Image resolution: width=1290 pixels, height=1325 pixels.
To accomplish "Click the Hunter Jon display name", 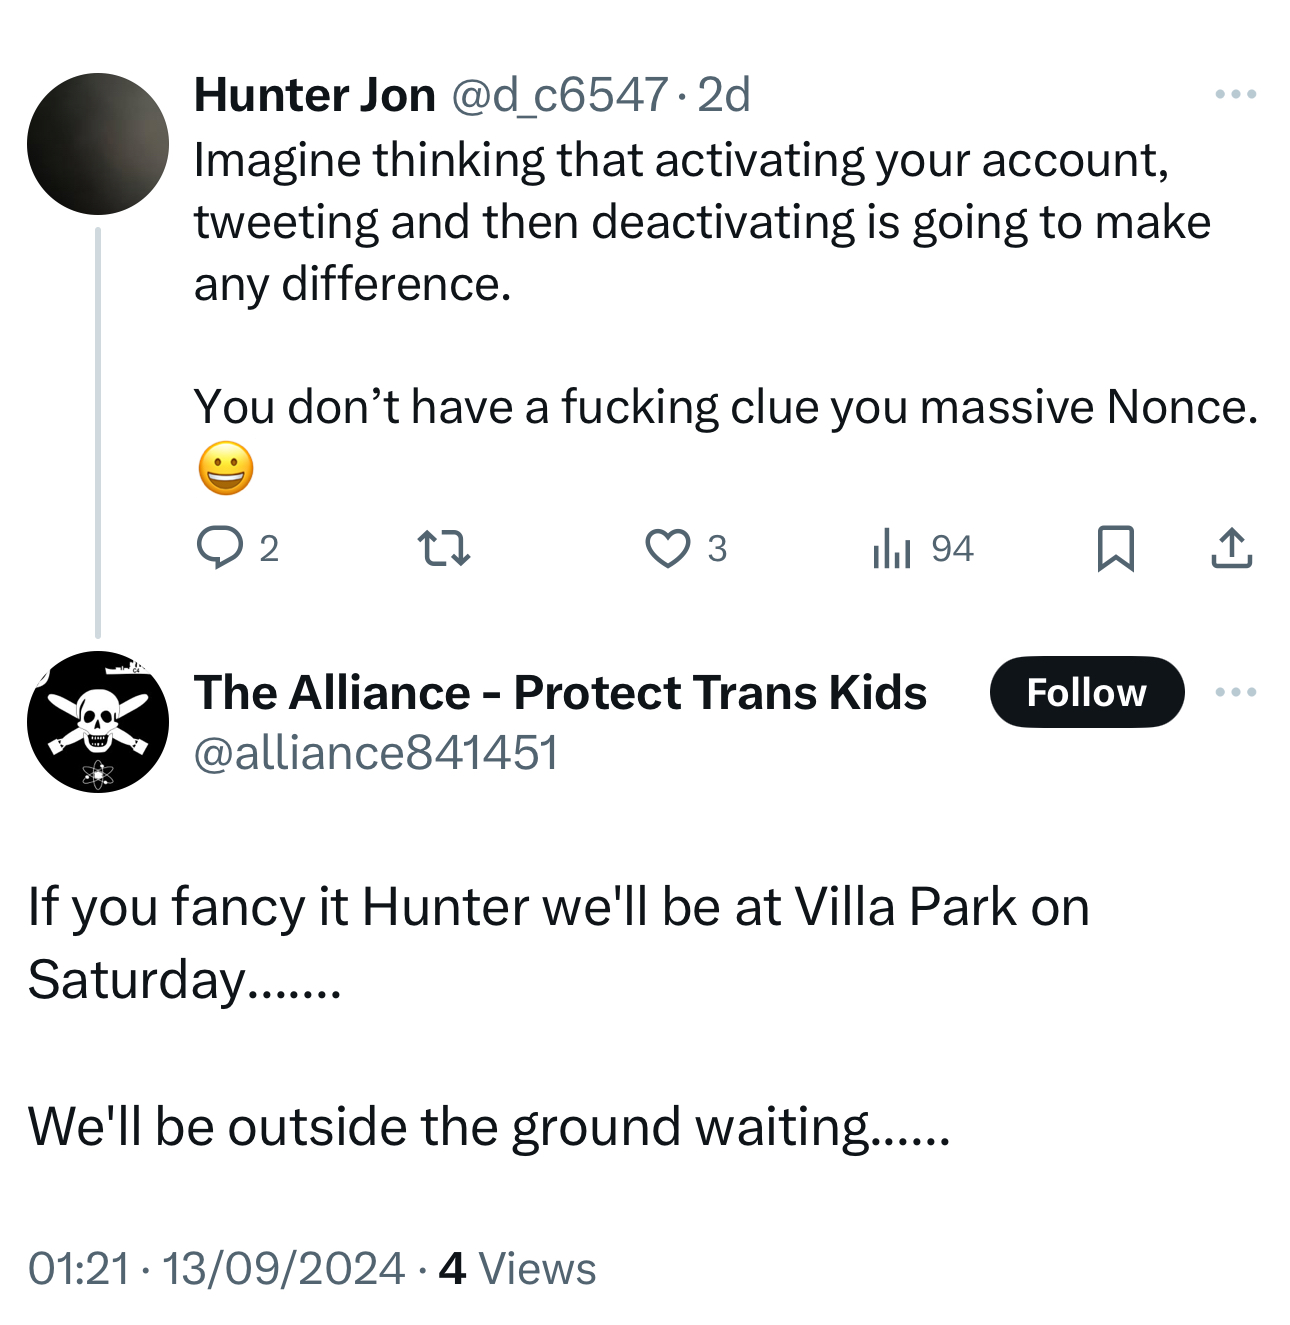I will (315, 95).
